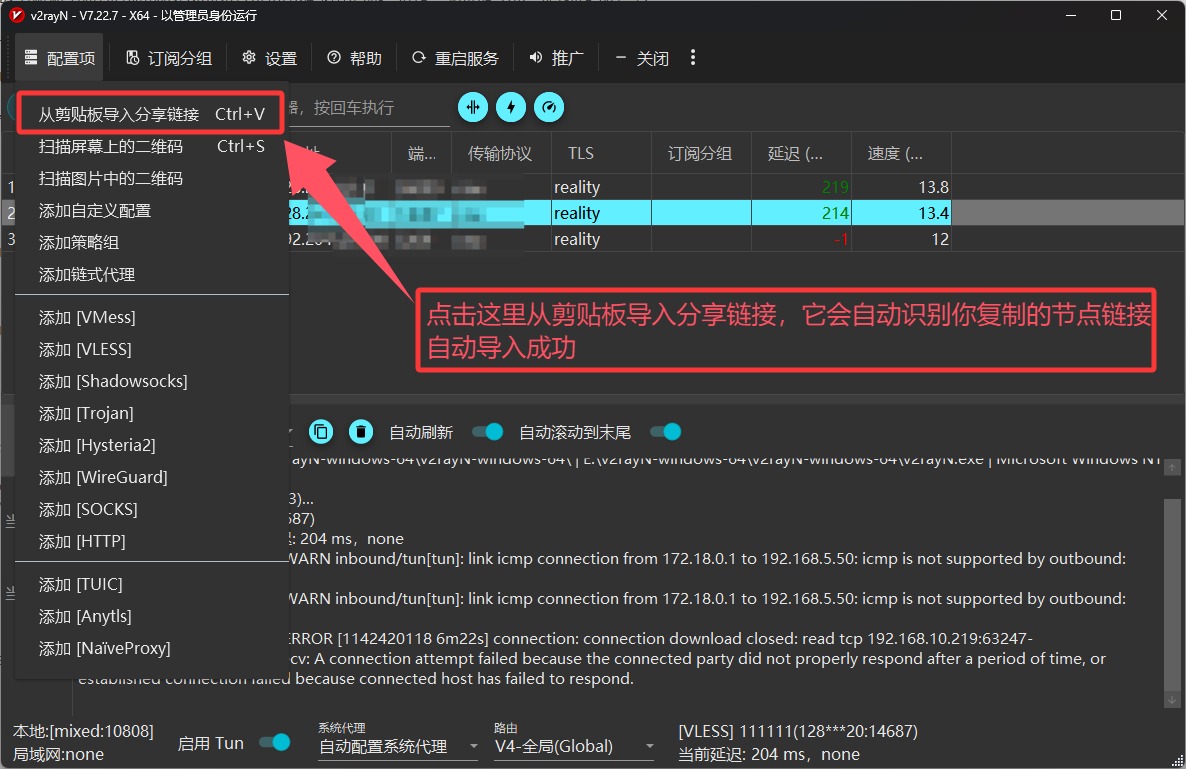Screen dimensions: 1186x769
Task: Toggle 自动滚动到末尾 switch
Action: [x=666, y=432]
